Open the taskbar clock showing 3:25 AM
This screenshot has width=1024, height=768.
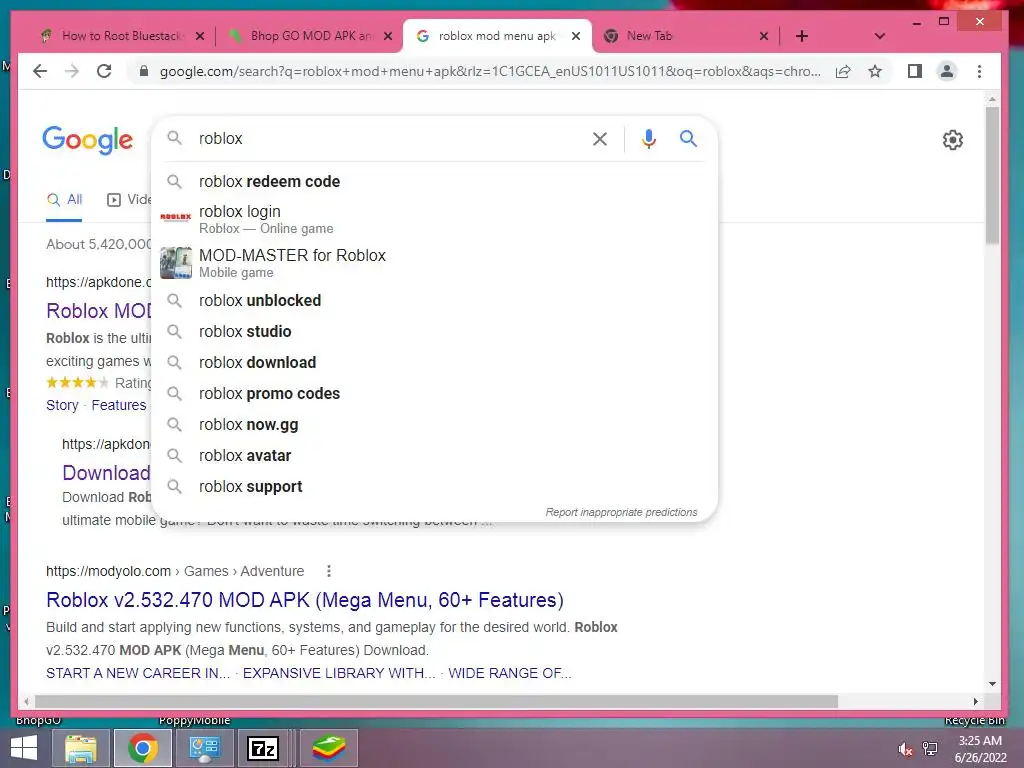click(980, 749)
